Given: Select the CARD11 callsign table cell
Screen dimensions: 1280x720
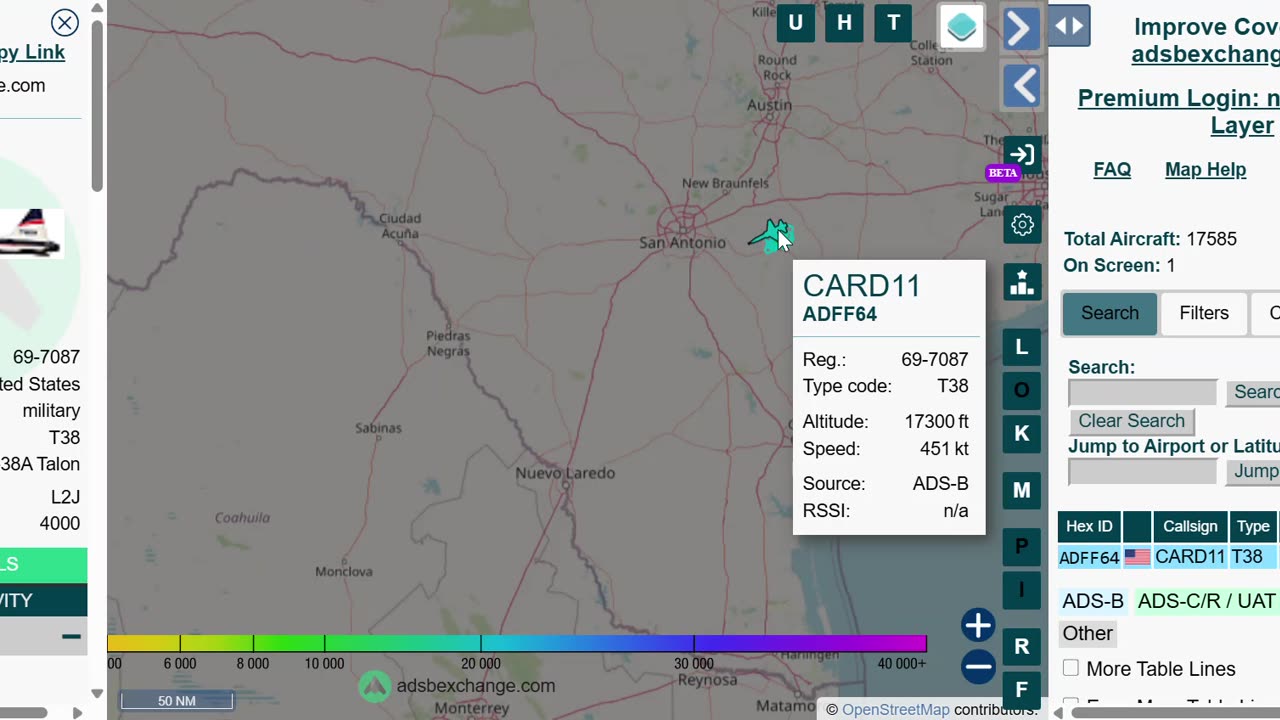Looking at the screenshot, I should pos(1190,557).
